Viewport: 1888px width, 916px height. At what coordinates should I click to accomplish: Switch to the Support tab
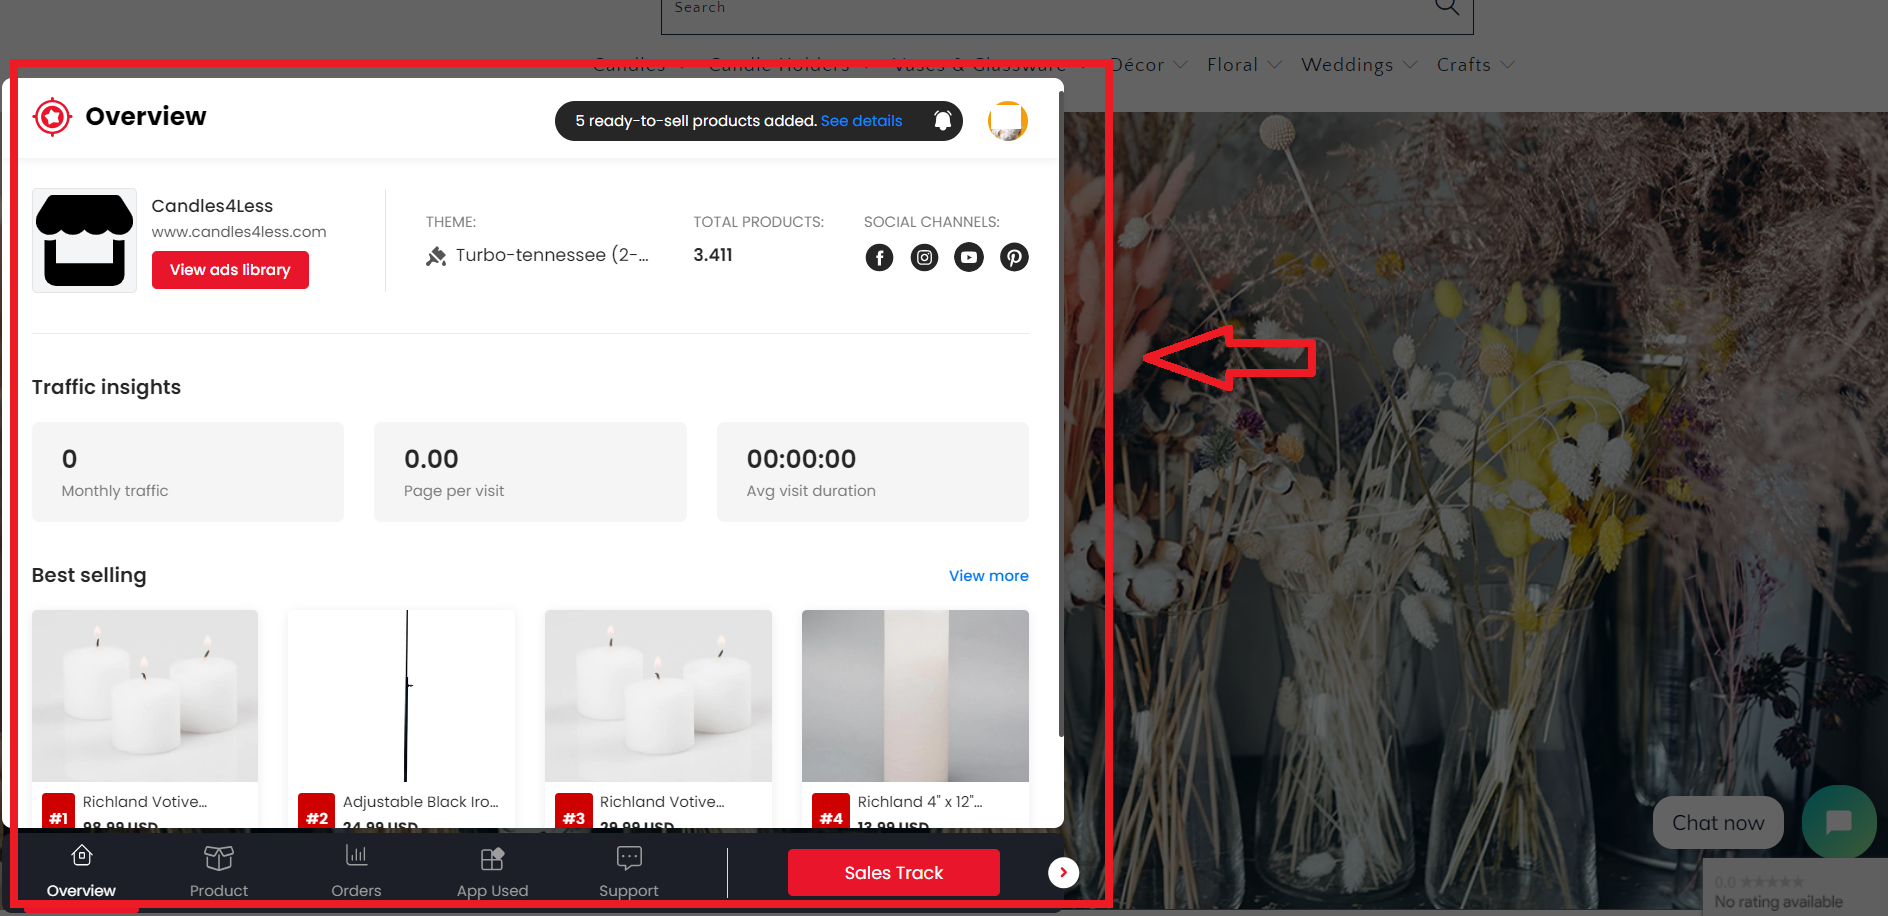629,871
